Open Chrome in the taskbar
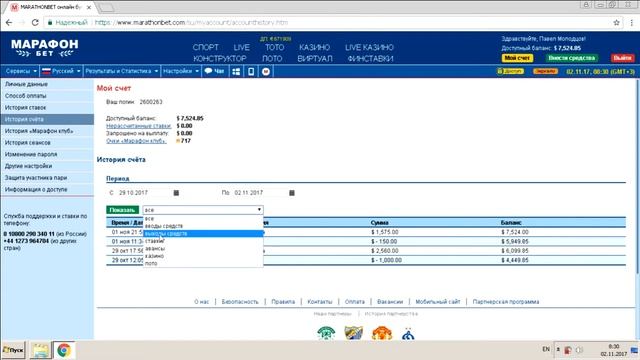Viewport: 640px width, 360px height. click(64, 350)
